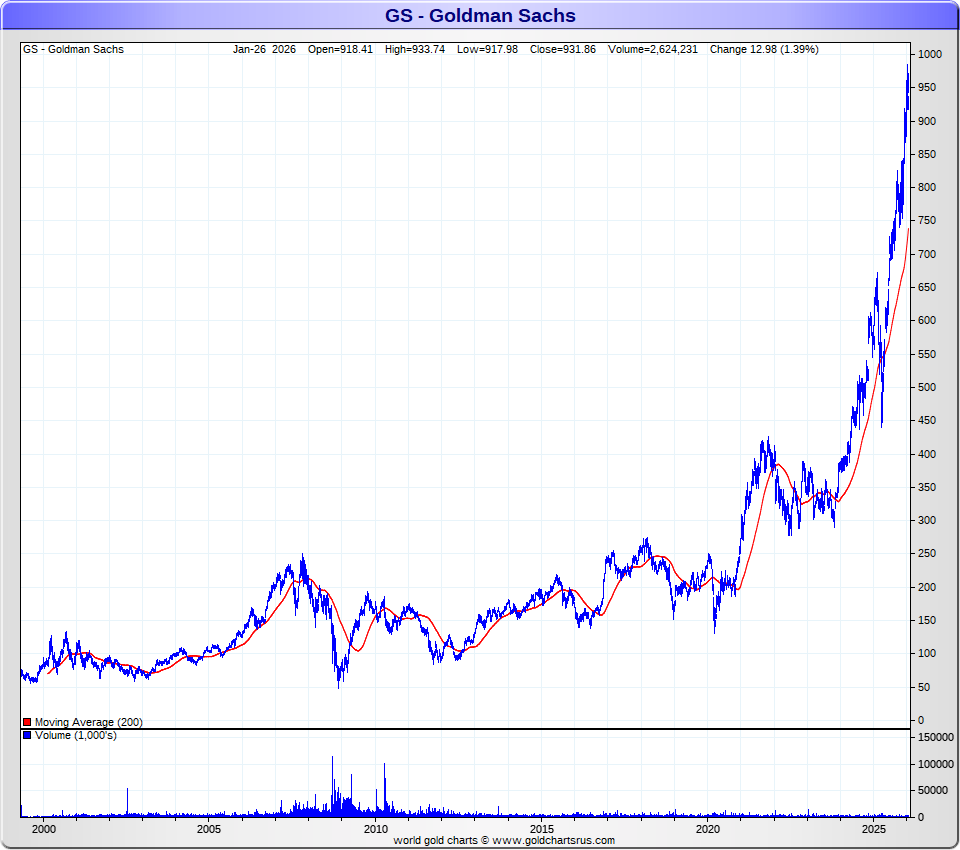This screenshot has height=850, width=960.
Task: Click the 'Volume=2,624,231' header value
Action: click(653, 49)
